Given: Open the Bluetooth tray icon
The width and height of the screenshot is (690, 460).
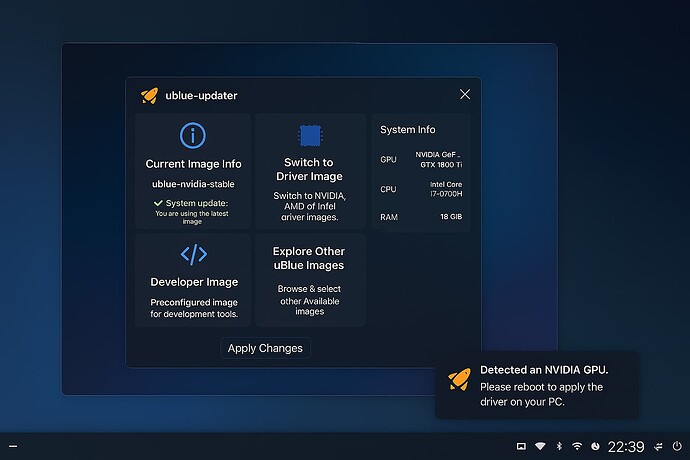Looking at the screenshot, I should [559, 446].
